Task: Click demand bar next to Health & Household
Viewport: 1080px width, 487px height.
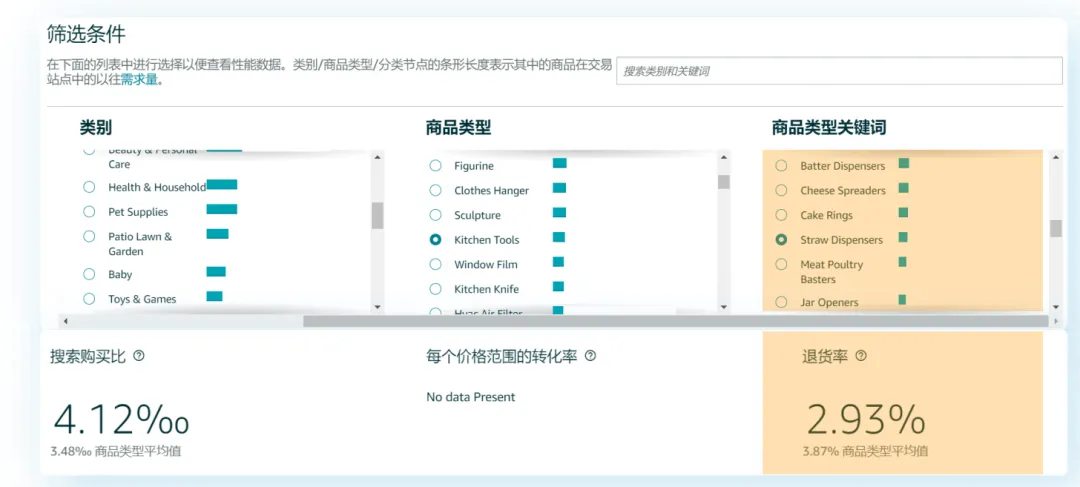Action: pyautogui.click(x=221, y=185)
